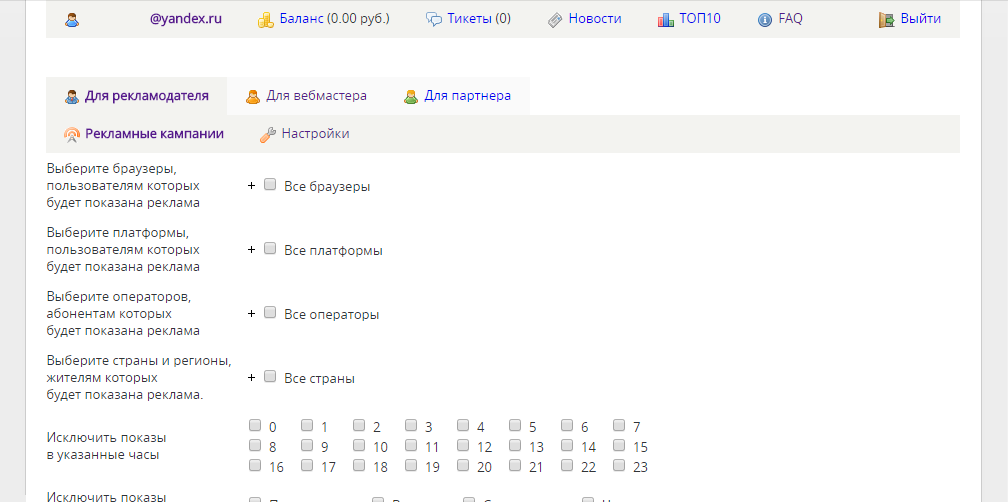Expand the browsers list with plus sign
1008x502 pixels.
point(251,186)
